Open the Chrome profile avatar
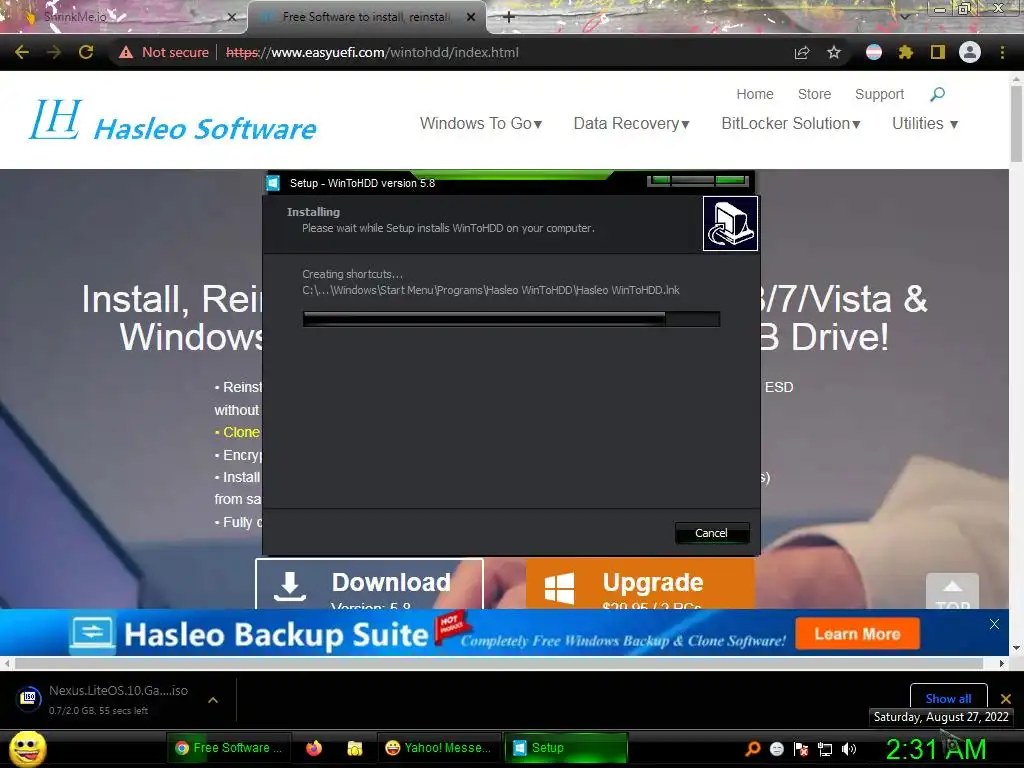The height and width of the screenshot is (768, 1024). (x=970, y=52)
